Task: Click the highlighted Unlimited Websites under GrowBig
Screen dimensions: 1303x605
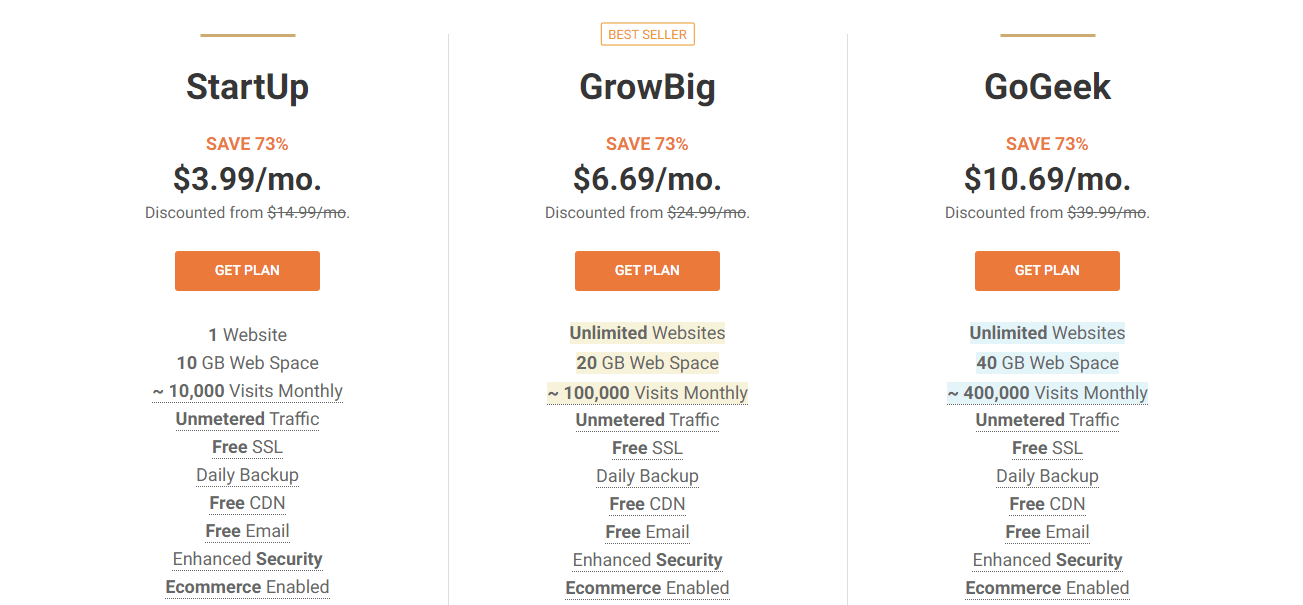Action: click(x=647, y=331)
